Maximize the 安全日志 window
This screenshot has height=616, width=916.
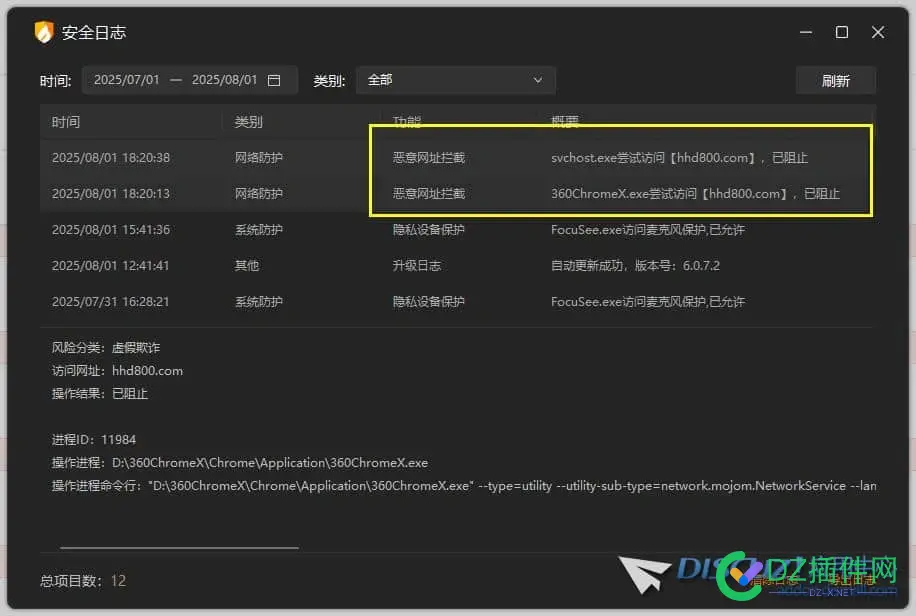[841, 31]
